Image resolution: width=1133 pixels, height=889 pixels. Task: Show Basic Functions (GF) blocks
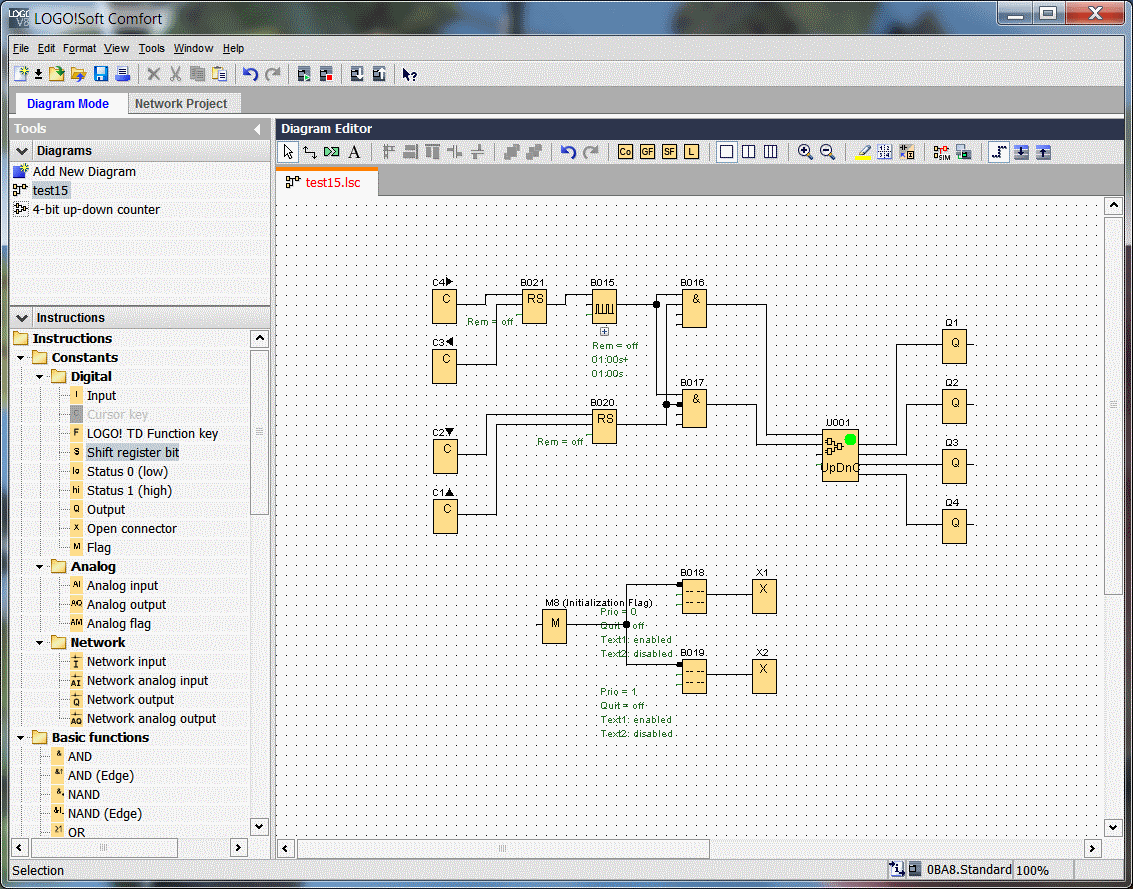click(647, 152)
